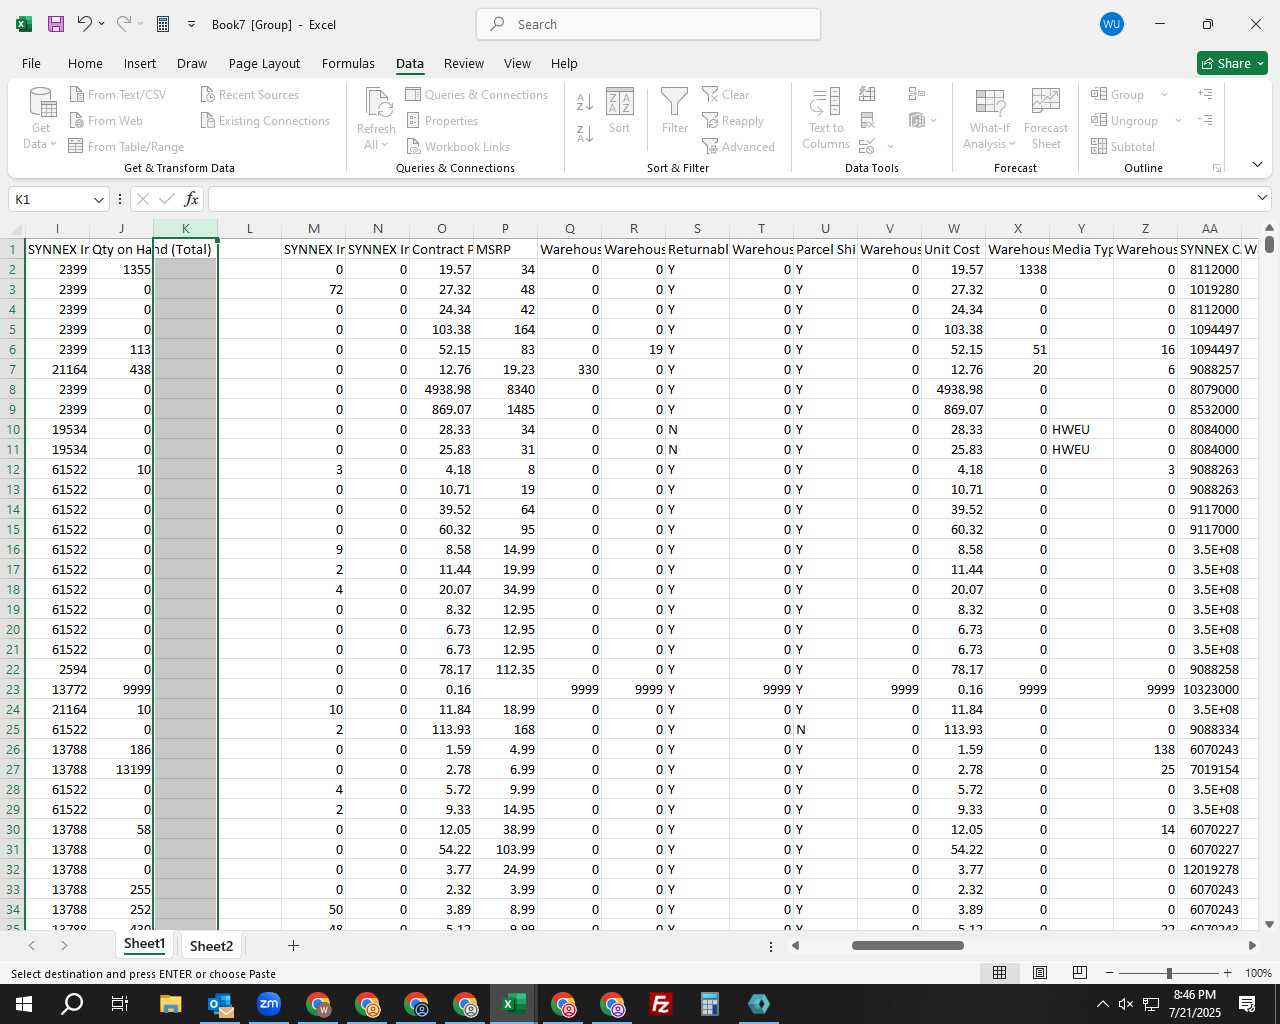Click the Redo arrow icon
Screen dimensions: 1280x1024
(124, 24)
